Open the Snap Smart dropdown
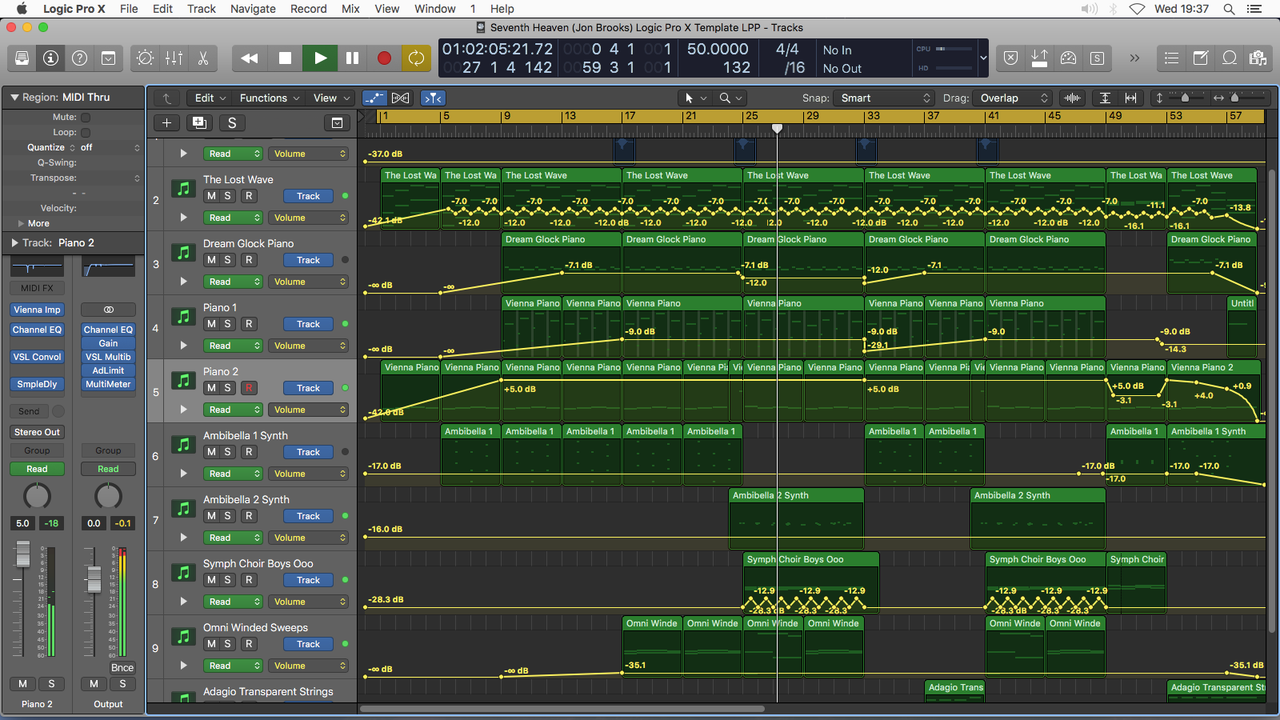This screenshot has width=1280, height=720. pos(885,98)
